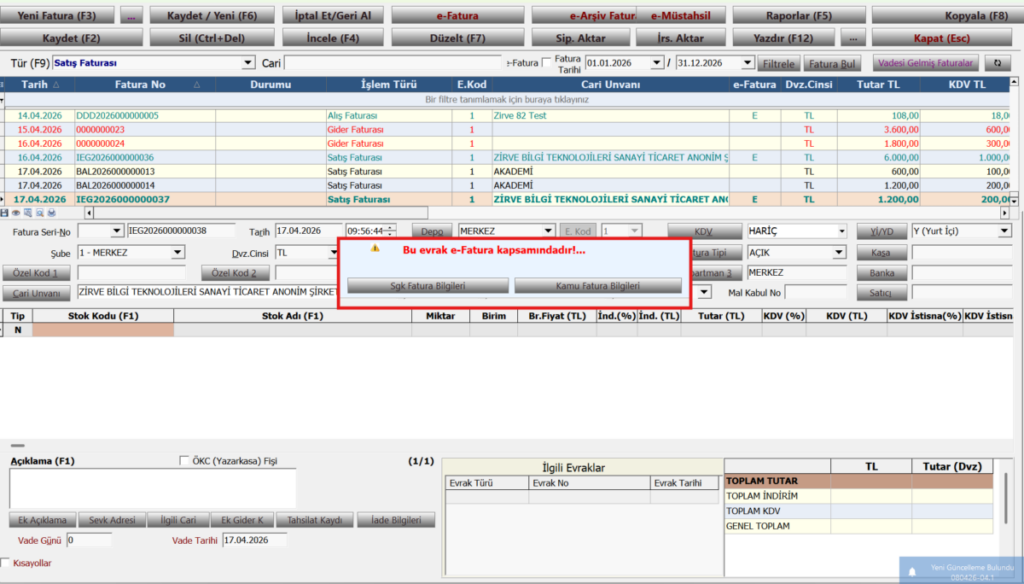
Task: Click the e-Fatura toolbar button
Action: 457,15
